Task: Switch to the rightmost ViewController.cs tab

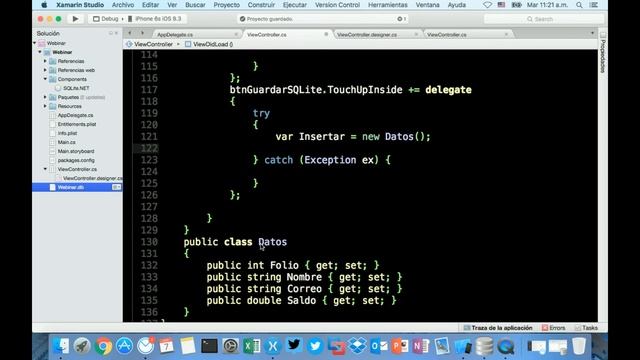Action: [x=447, y=35]
